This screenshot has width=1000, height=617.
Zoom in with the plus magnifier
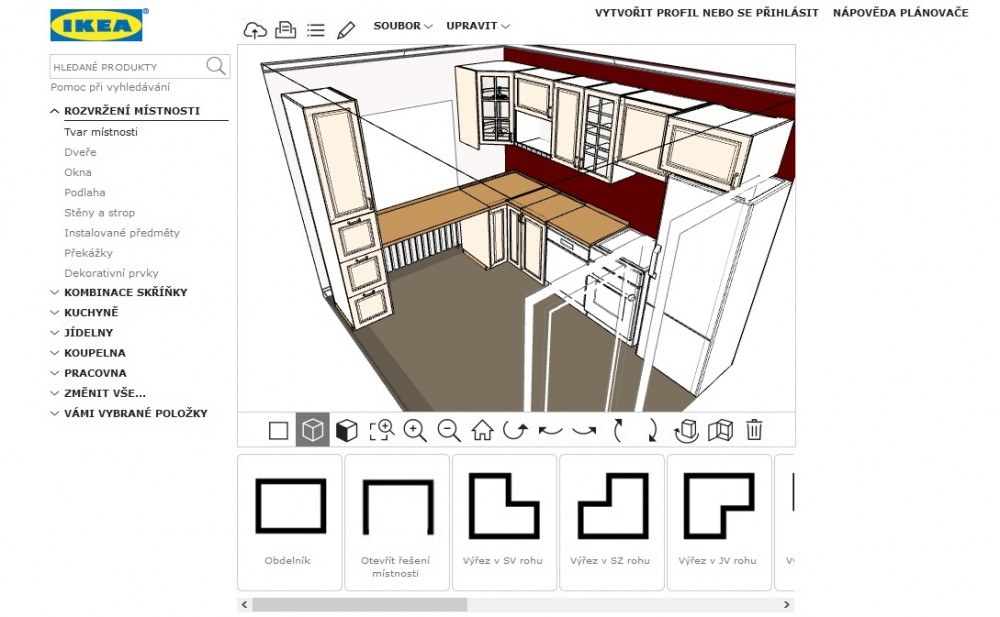tap(415, 430)
